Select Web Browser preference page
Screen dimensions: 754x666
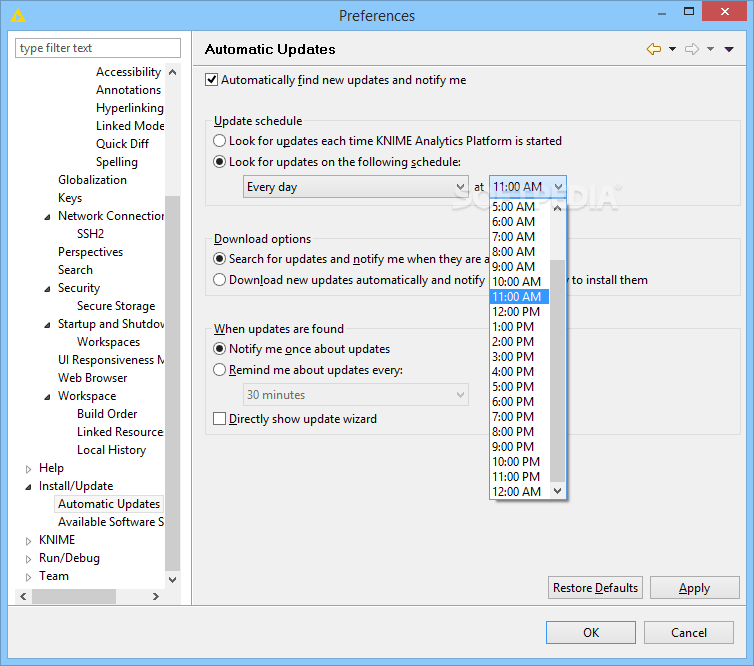(x=92, y=377)
